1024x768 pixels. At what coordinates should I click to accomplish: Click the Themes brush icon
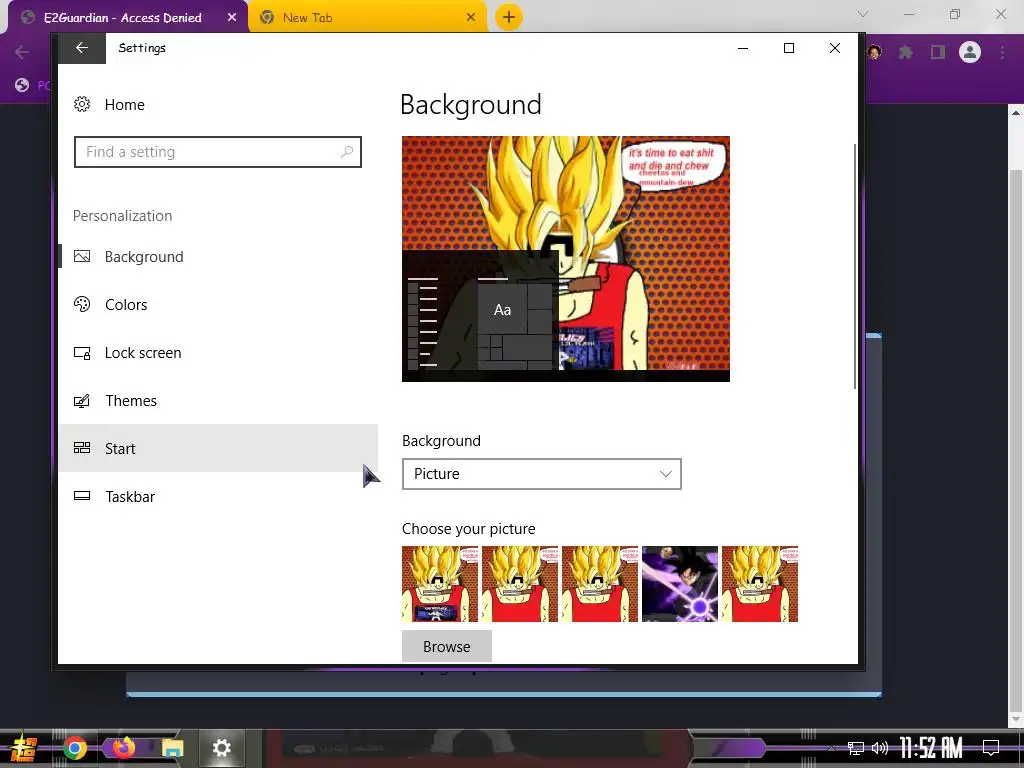click(82, 401)
